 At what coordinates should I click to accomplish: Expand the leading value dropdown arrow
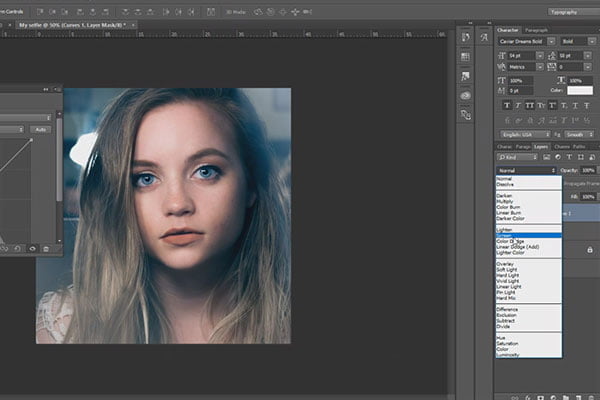[588, 56]
